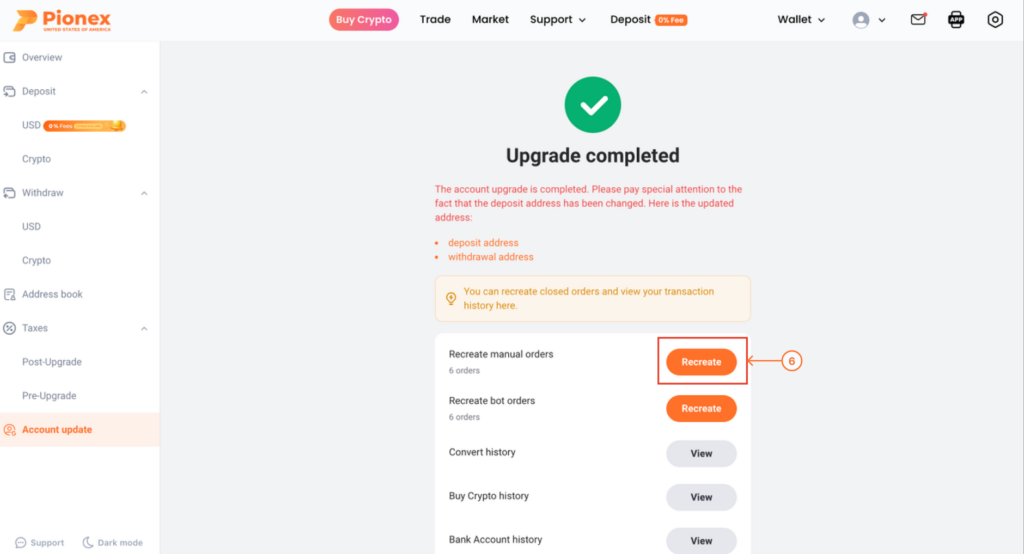Screen dimensions: 1024x554
Task: Click the Address book icon
Action: pyautogui.click(x=10, y=295)
